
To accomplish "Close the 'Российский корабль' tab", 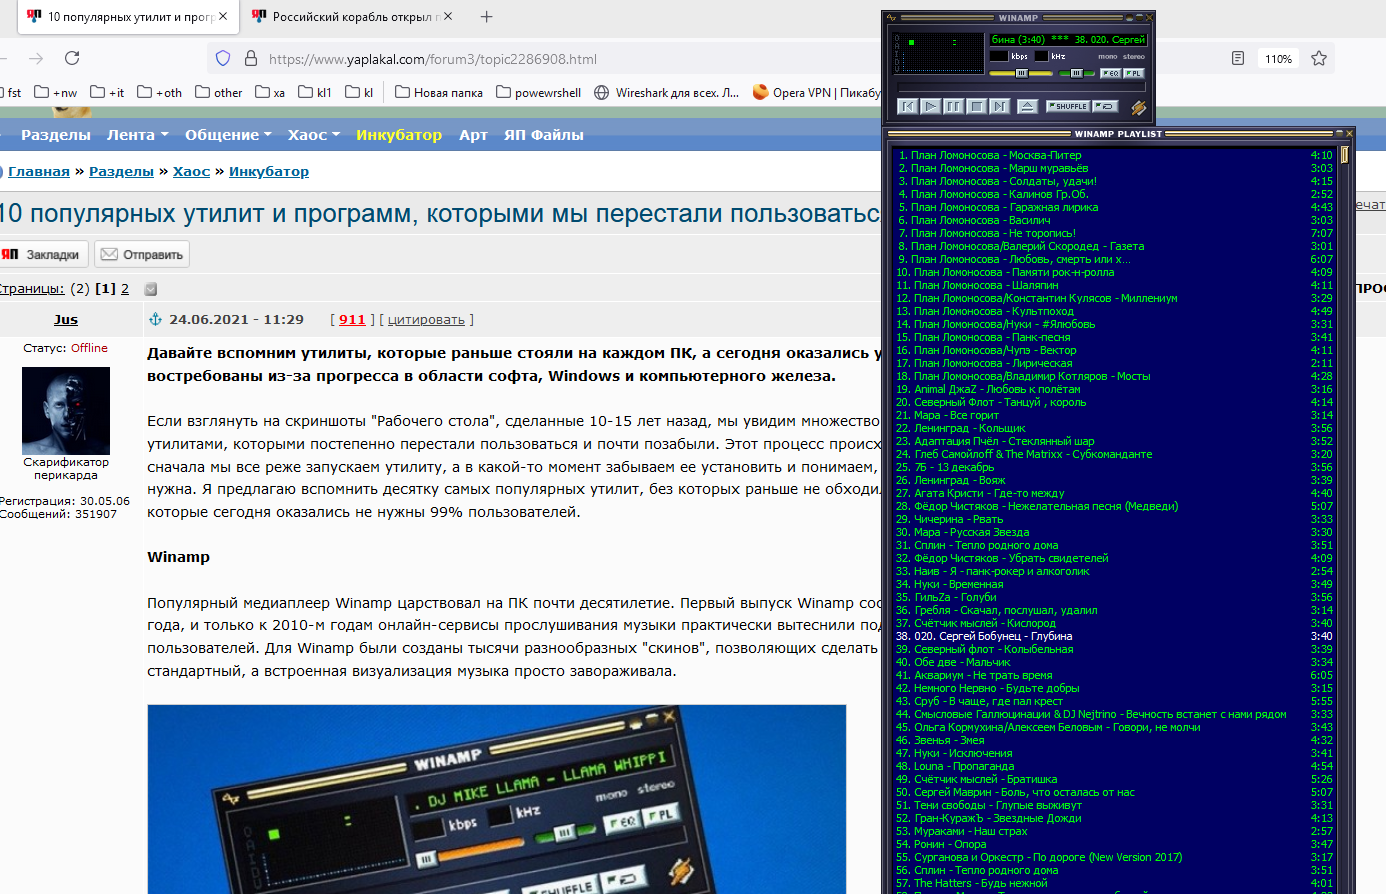I will 447,16.
